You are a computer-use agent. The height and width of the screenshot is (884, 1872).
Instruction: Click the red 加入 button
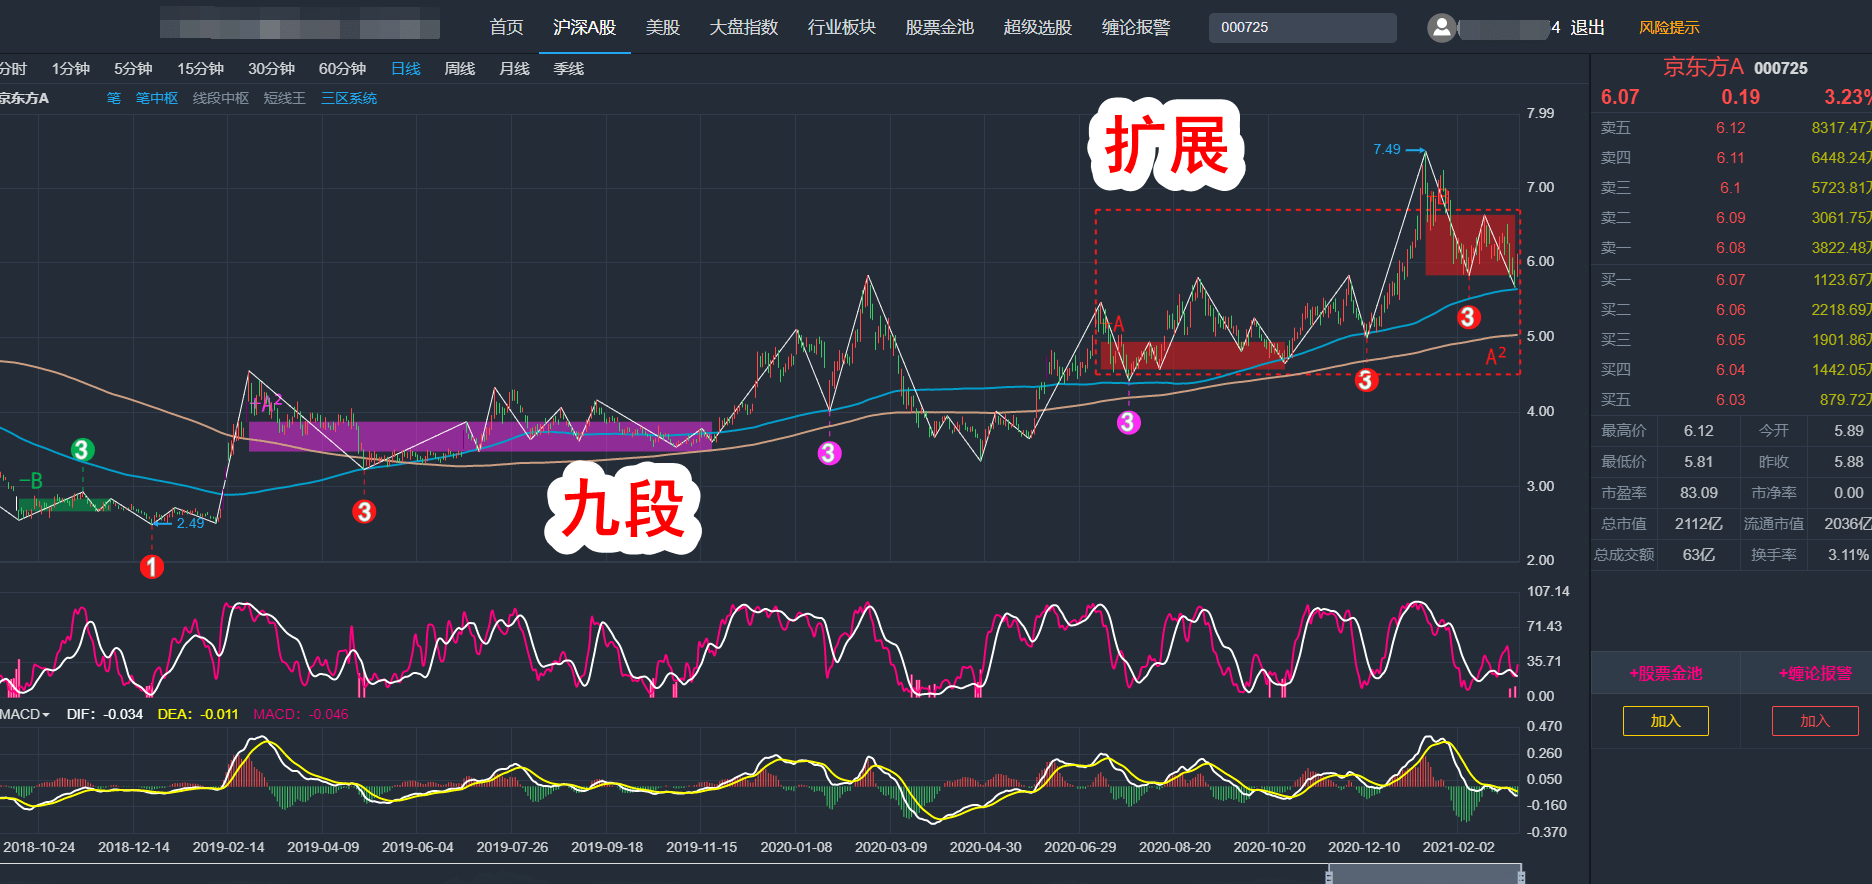[1815, 721]
